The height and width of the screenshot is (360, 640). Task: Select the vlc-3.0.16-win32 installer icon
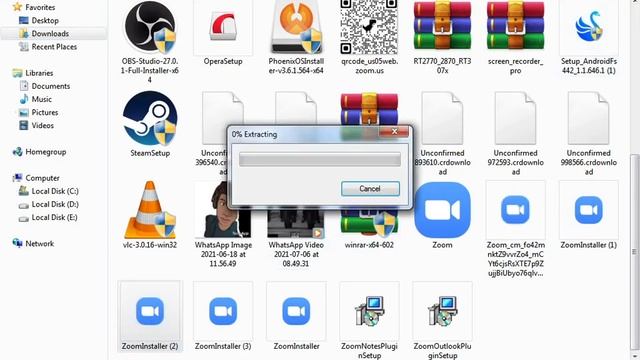coord(150,210)
